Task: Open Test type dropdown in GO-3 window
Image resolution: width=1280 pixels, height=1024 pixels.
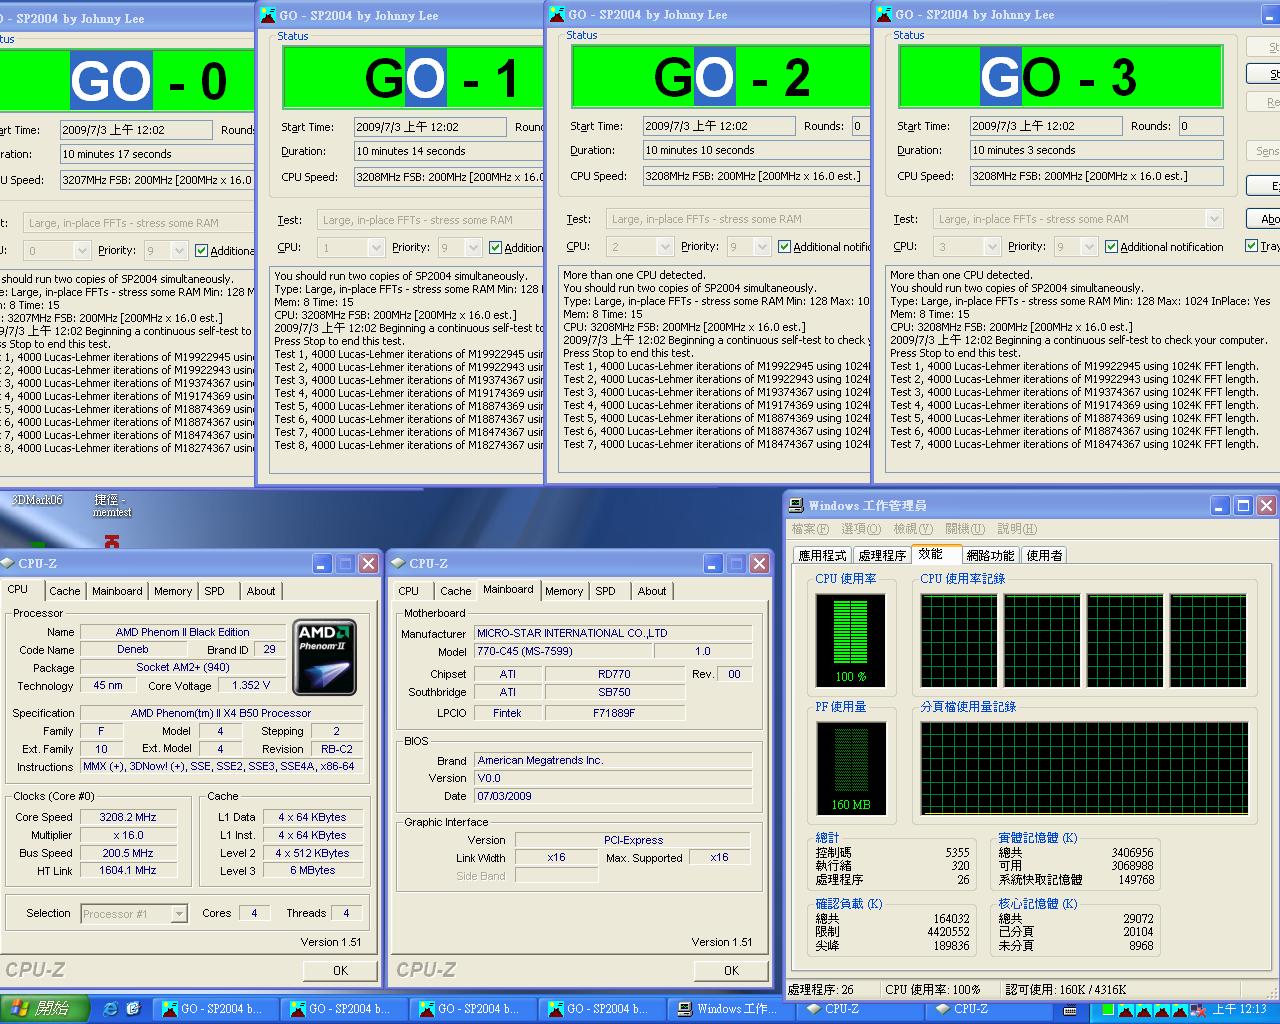Action: click(1214, 219)
